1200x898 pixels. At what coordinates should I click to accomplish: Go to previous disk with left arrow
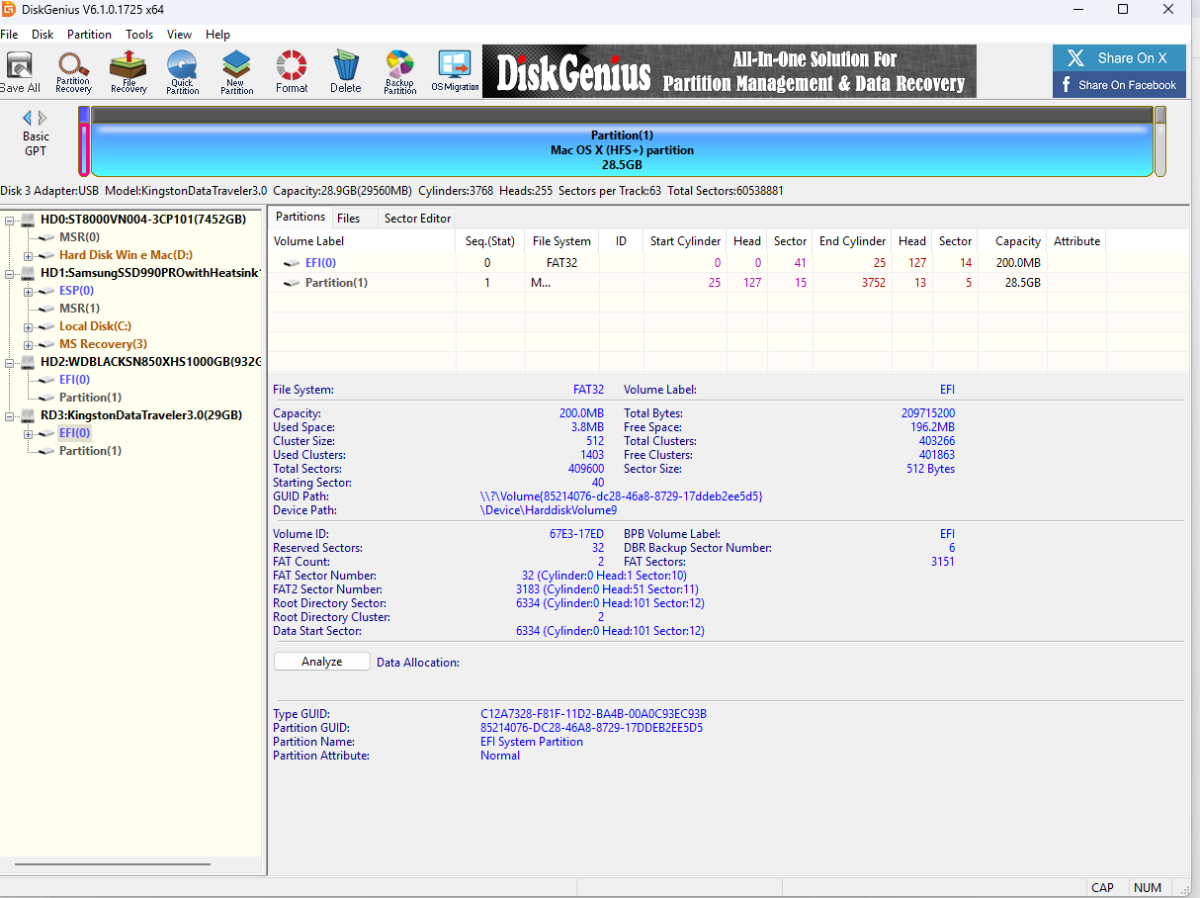[x=28, y=117]
